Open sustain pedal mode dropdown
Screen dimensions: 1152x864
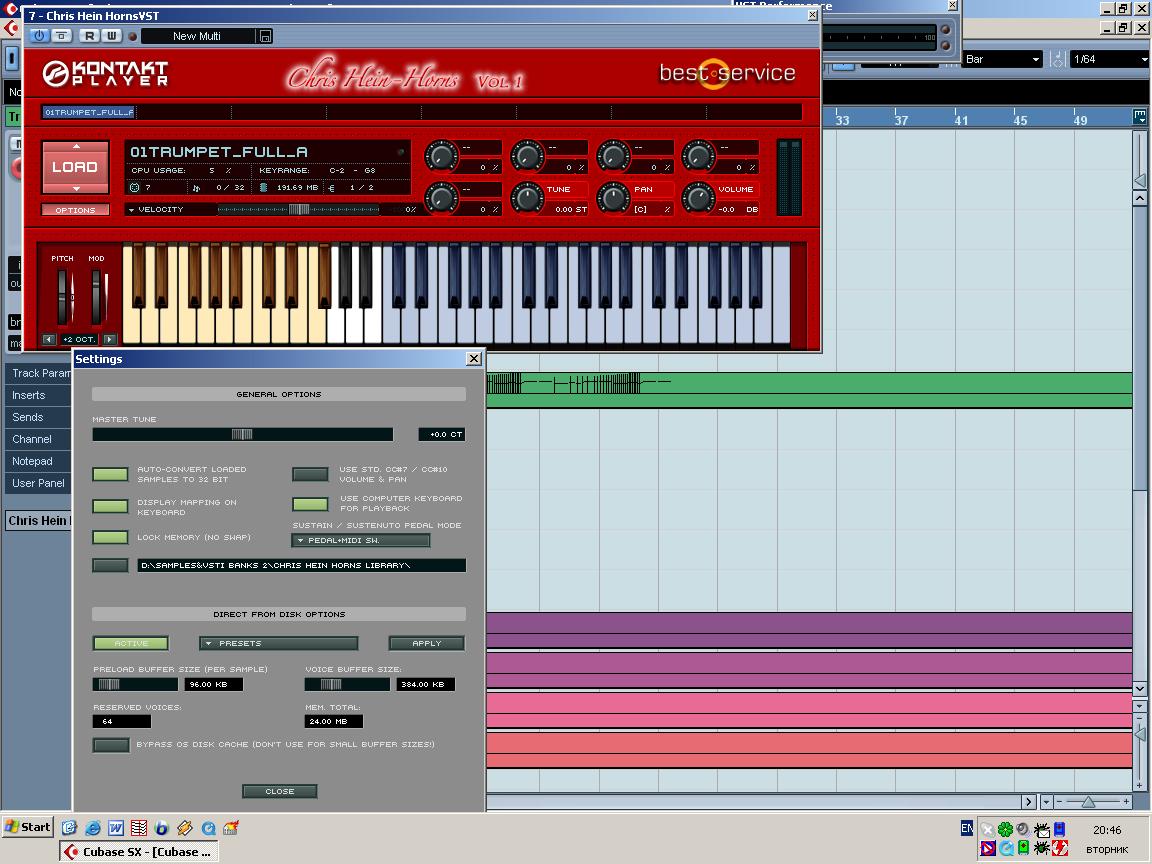(361, 540)
